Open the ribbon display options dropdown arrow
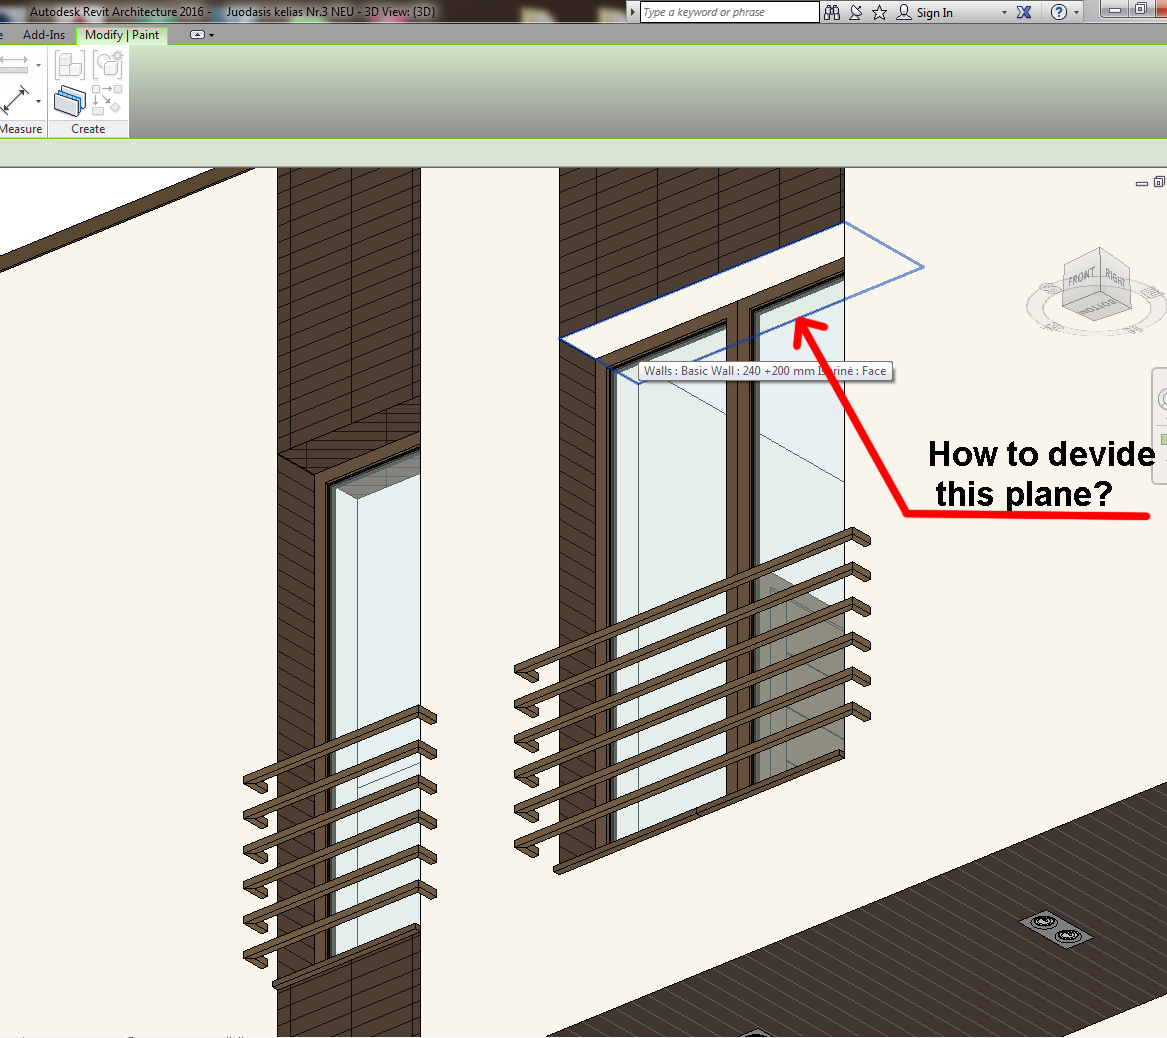Image resolution: width=1167 pixels, height=1038 pixels. click(x=211, y=35)
